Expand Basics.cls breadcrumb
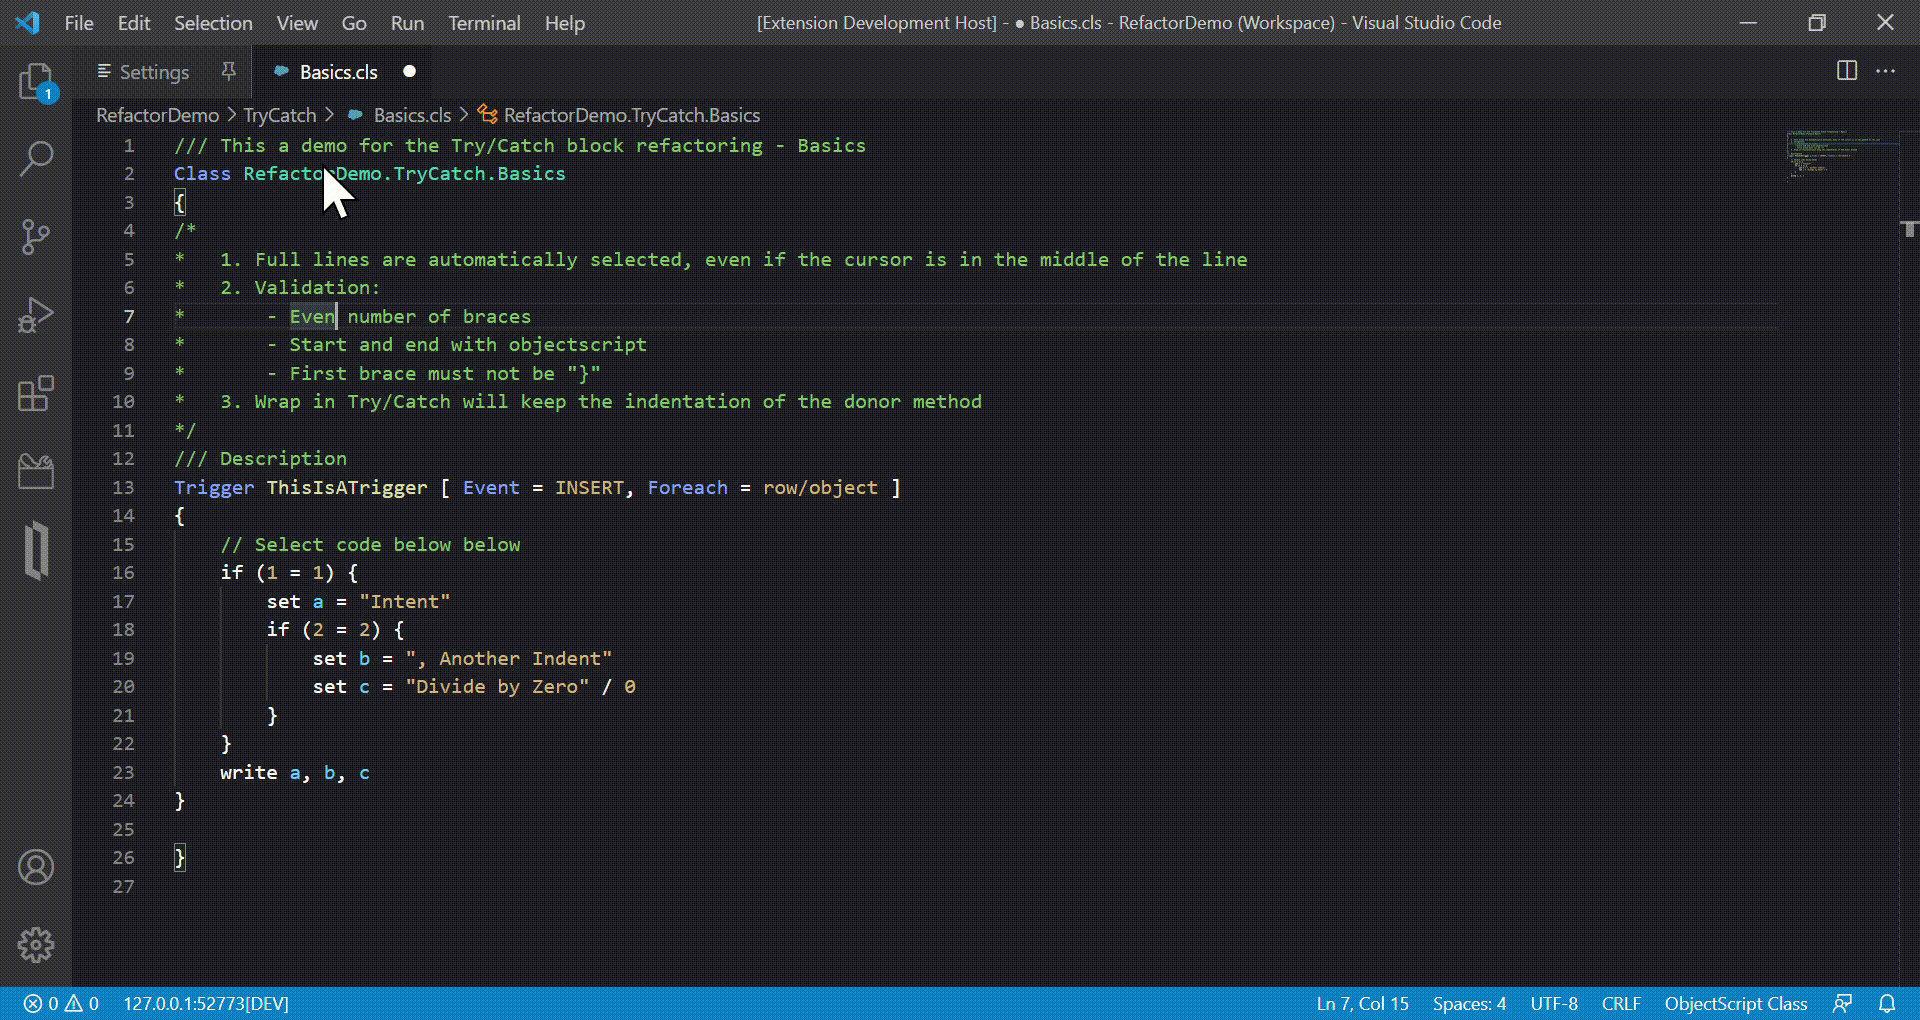Viewport: 1920px width, 1020px height. point(412,115)
